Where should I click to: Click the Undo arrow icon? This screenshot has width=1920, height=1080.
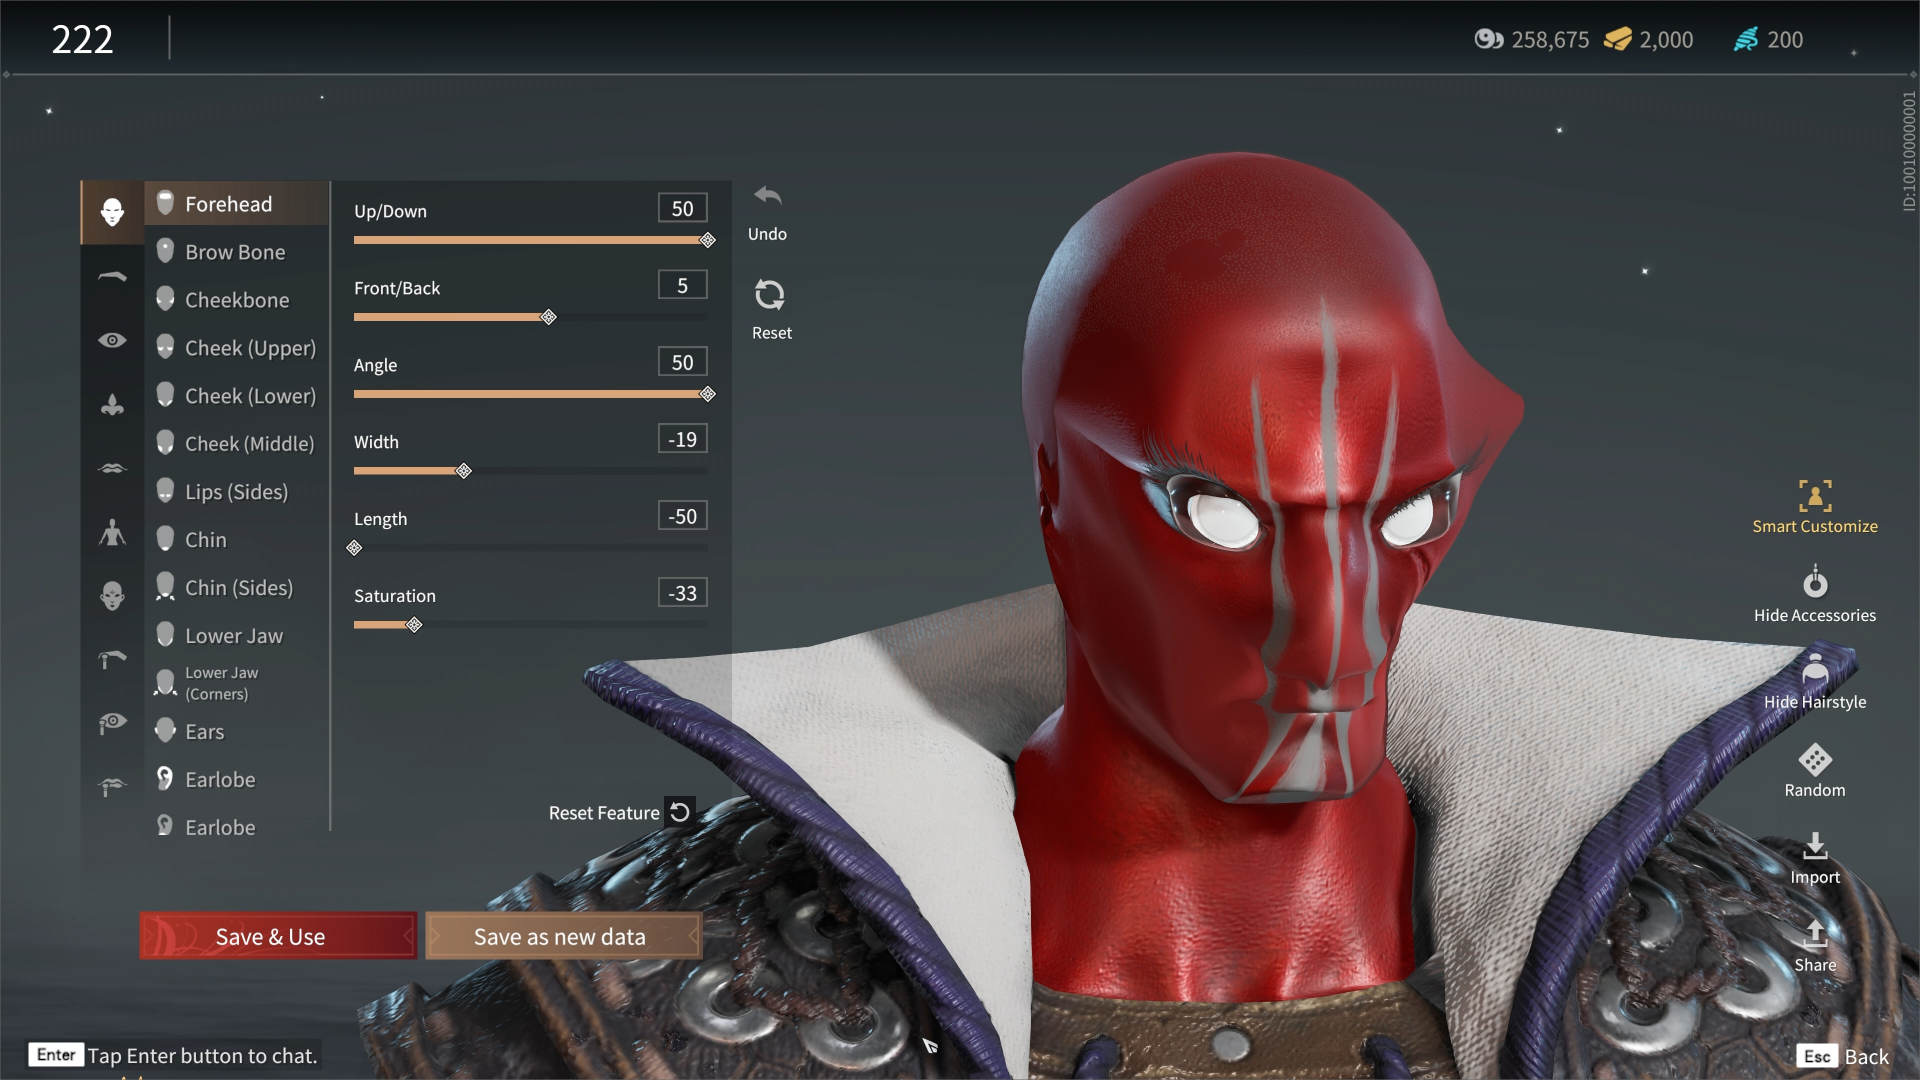pos(768,197)
